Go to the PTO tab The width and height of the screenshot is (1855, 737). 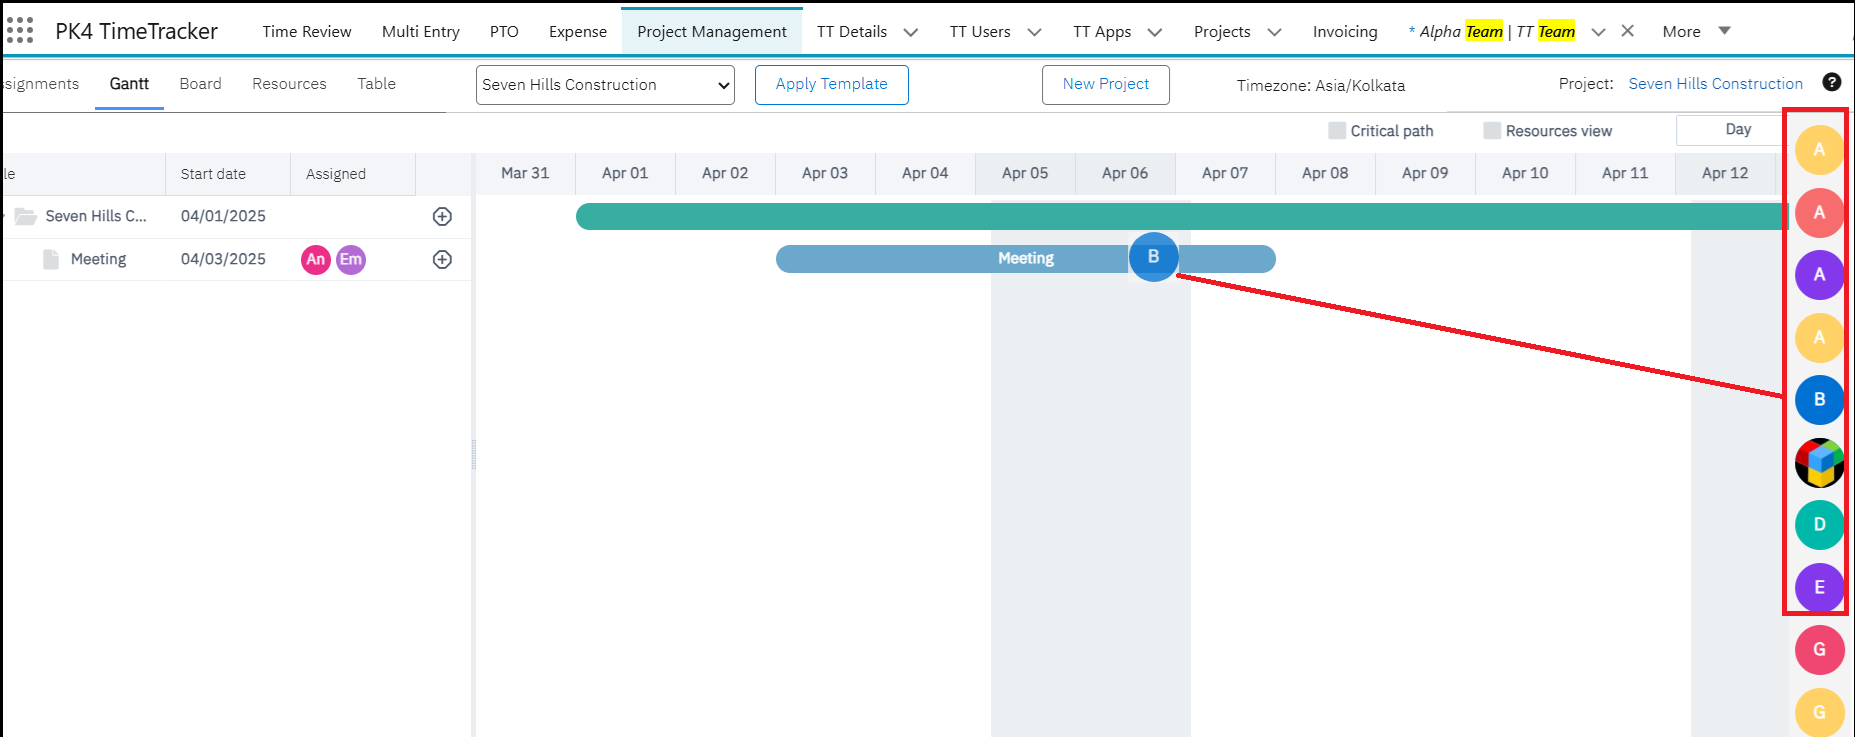click(504, 31)
